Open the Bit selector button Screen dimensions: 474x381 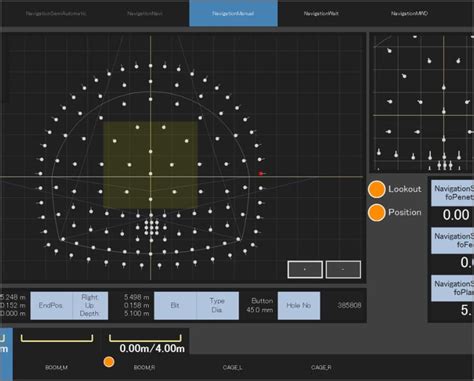click(x=175, y=306)
